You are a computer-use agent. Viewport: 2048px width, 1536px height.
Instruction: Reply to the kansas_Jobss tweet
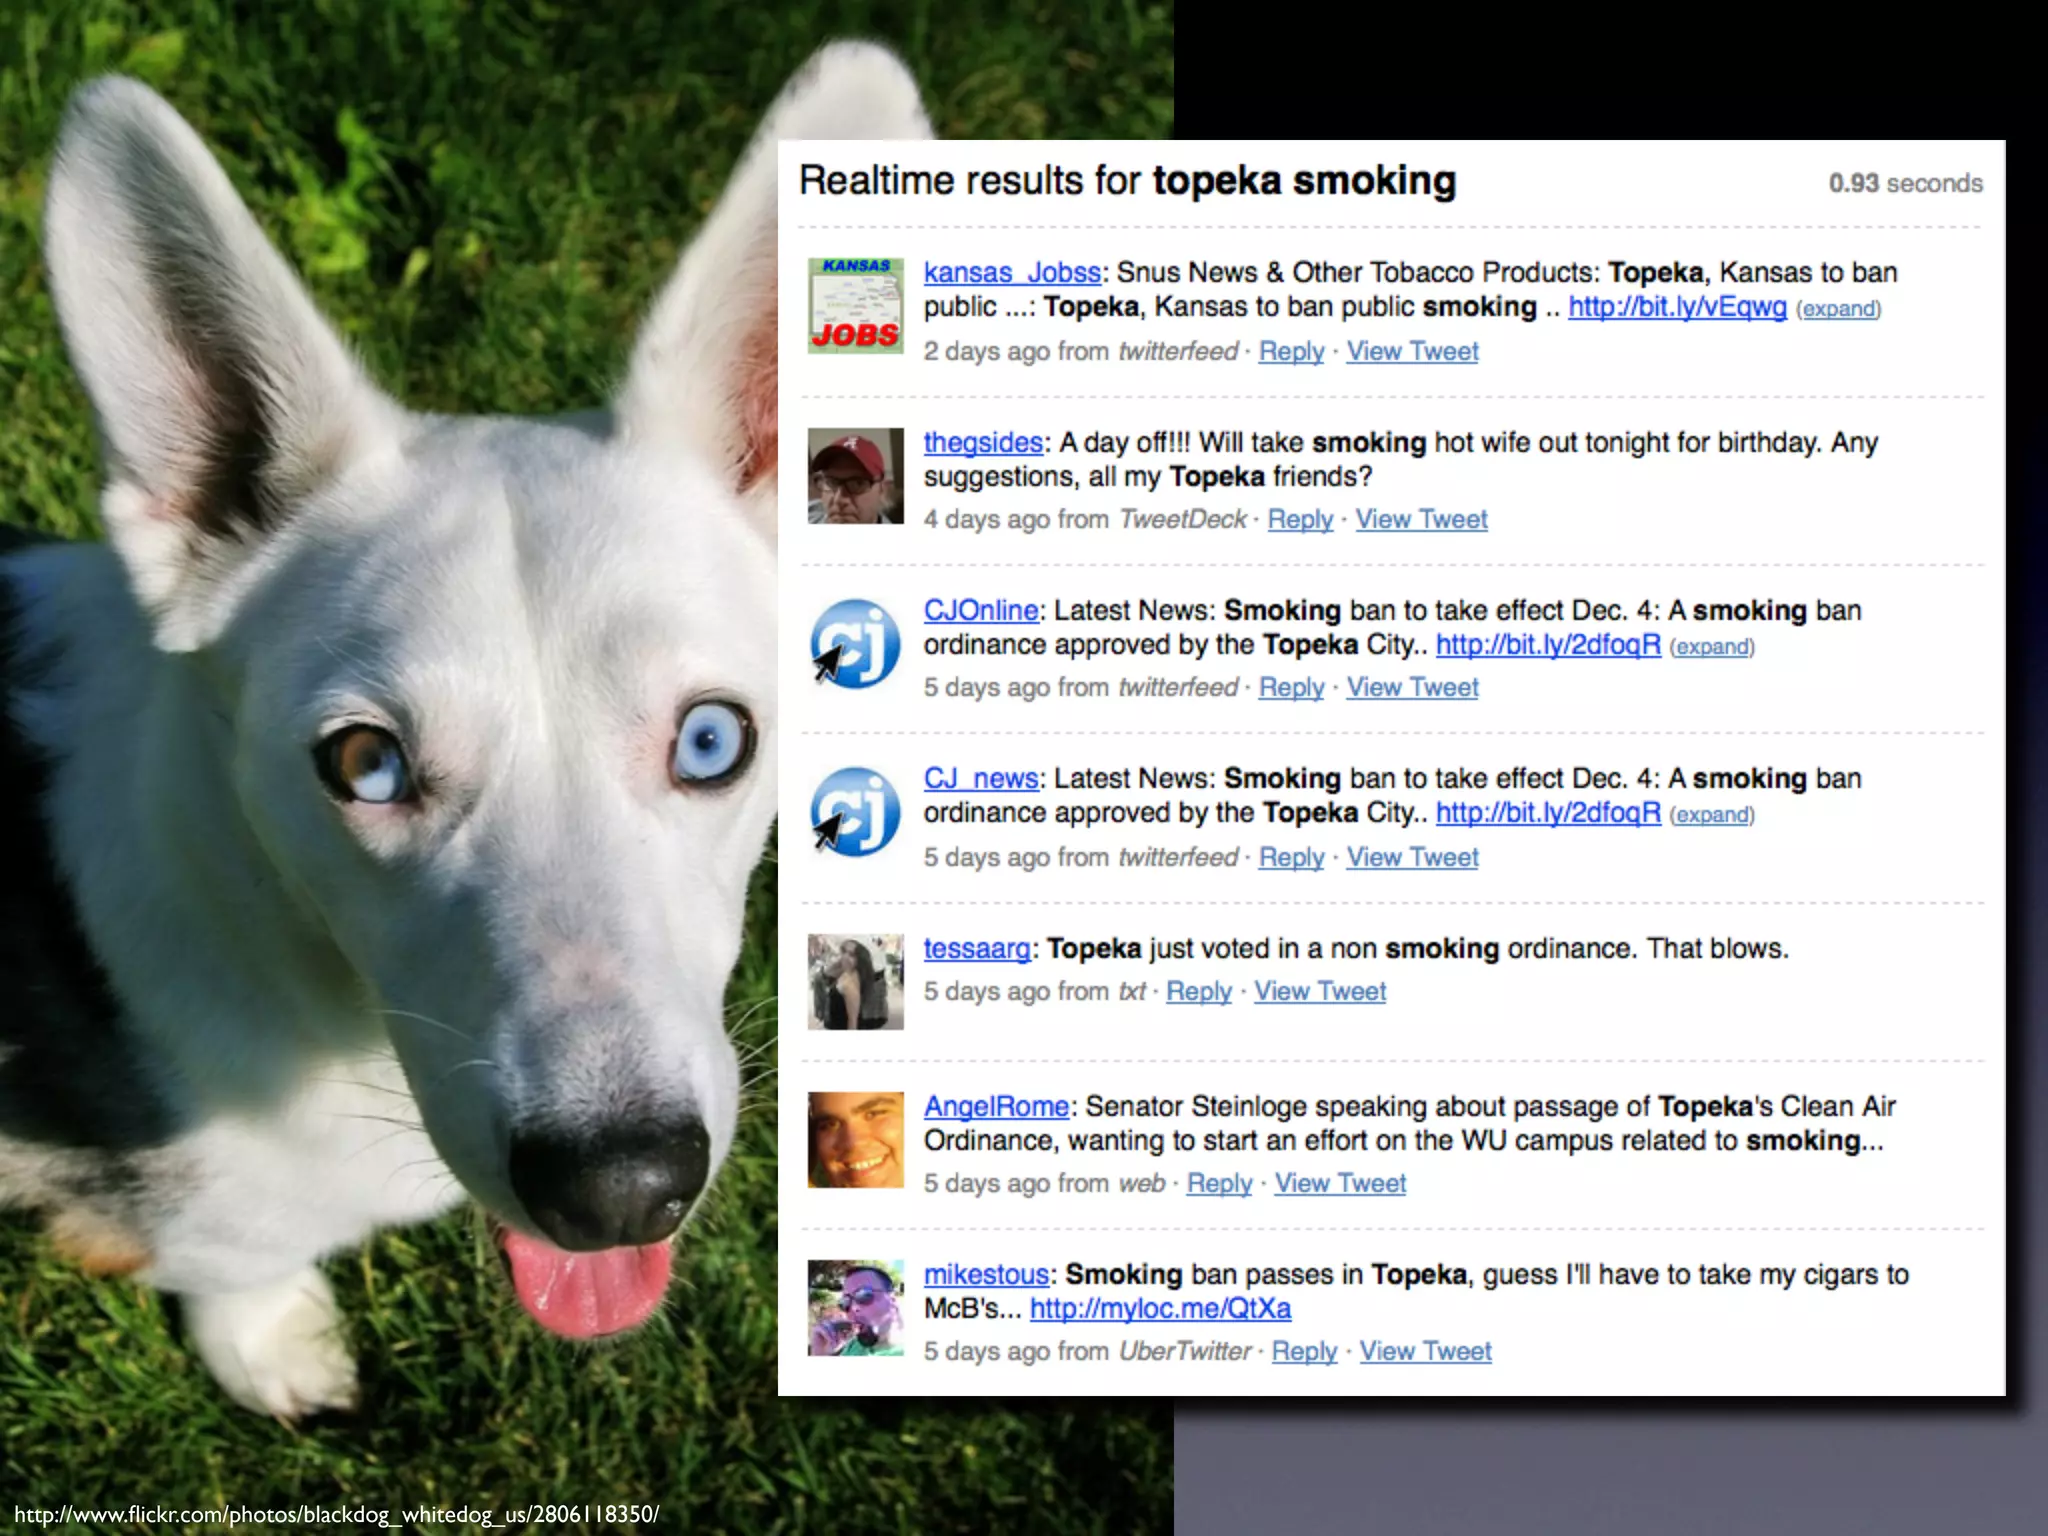[x=1291, y=352]
